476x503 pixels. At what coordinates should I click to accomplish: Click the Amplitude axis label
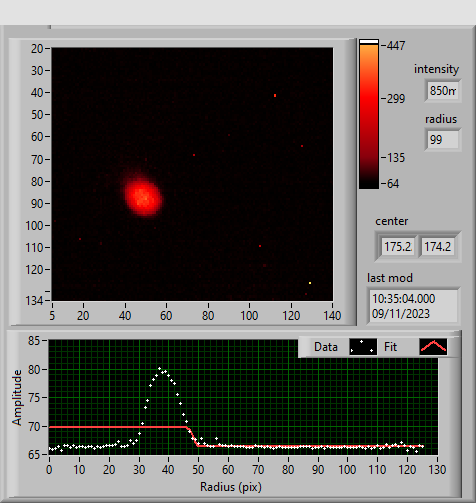coord(17,397)
